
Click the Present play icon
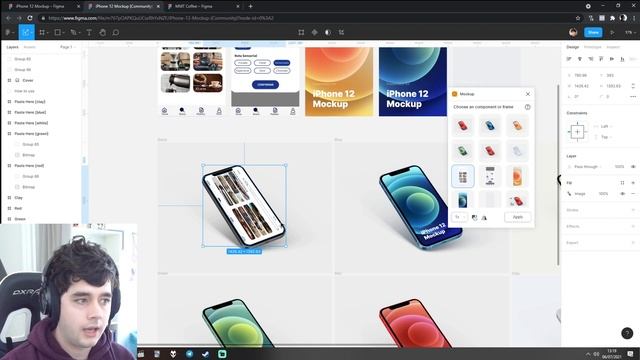point(612,32)
